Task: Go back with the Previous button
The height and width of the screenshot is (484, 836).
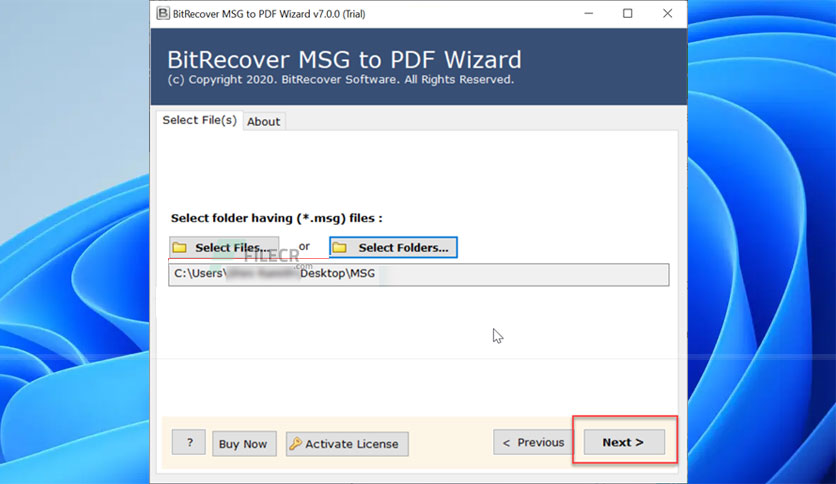Action: (x=533, y=442)
